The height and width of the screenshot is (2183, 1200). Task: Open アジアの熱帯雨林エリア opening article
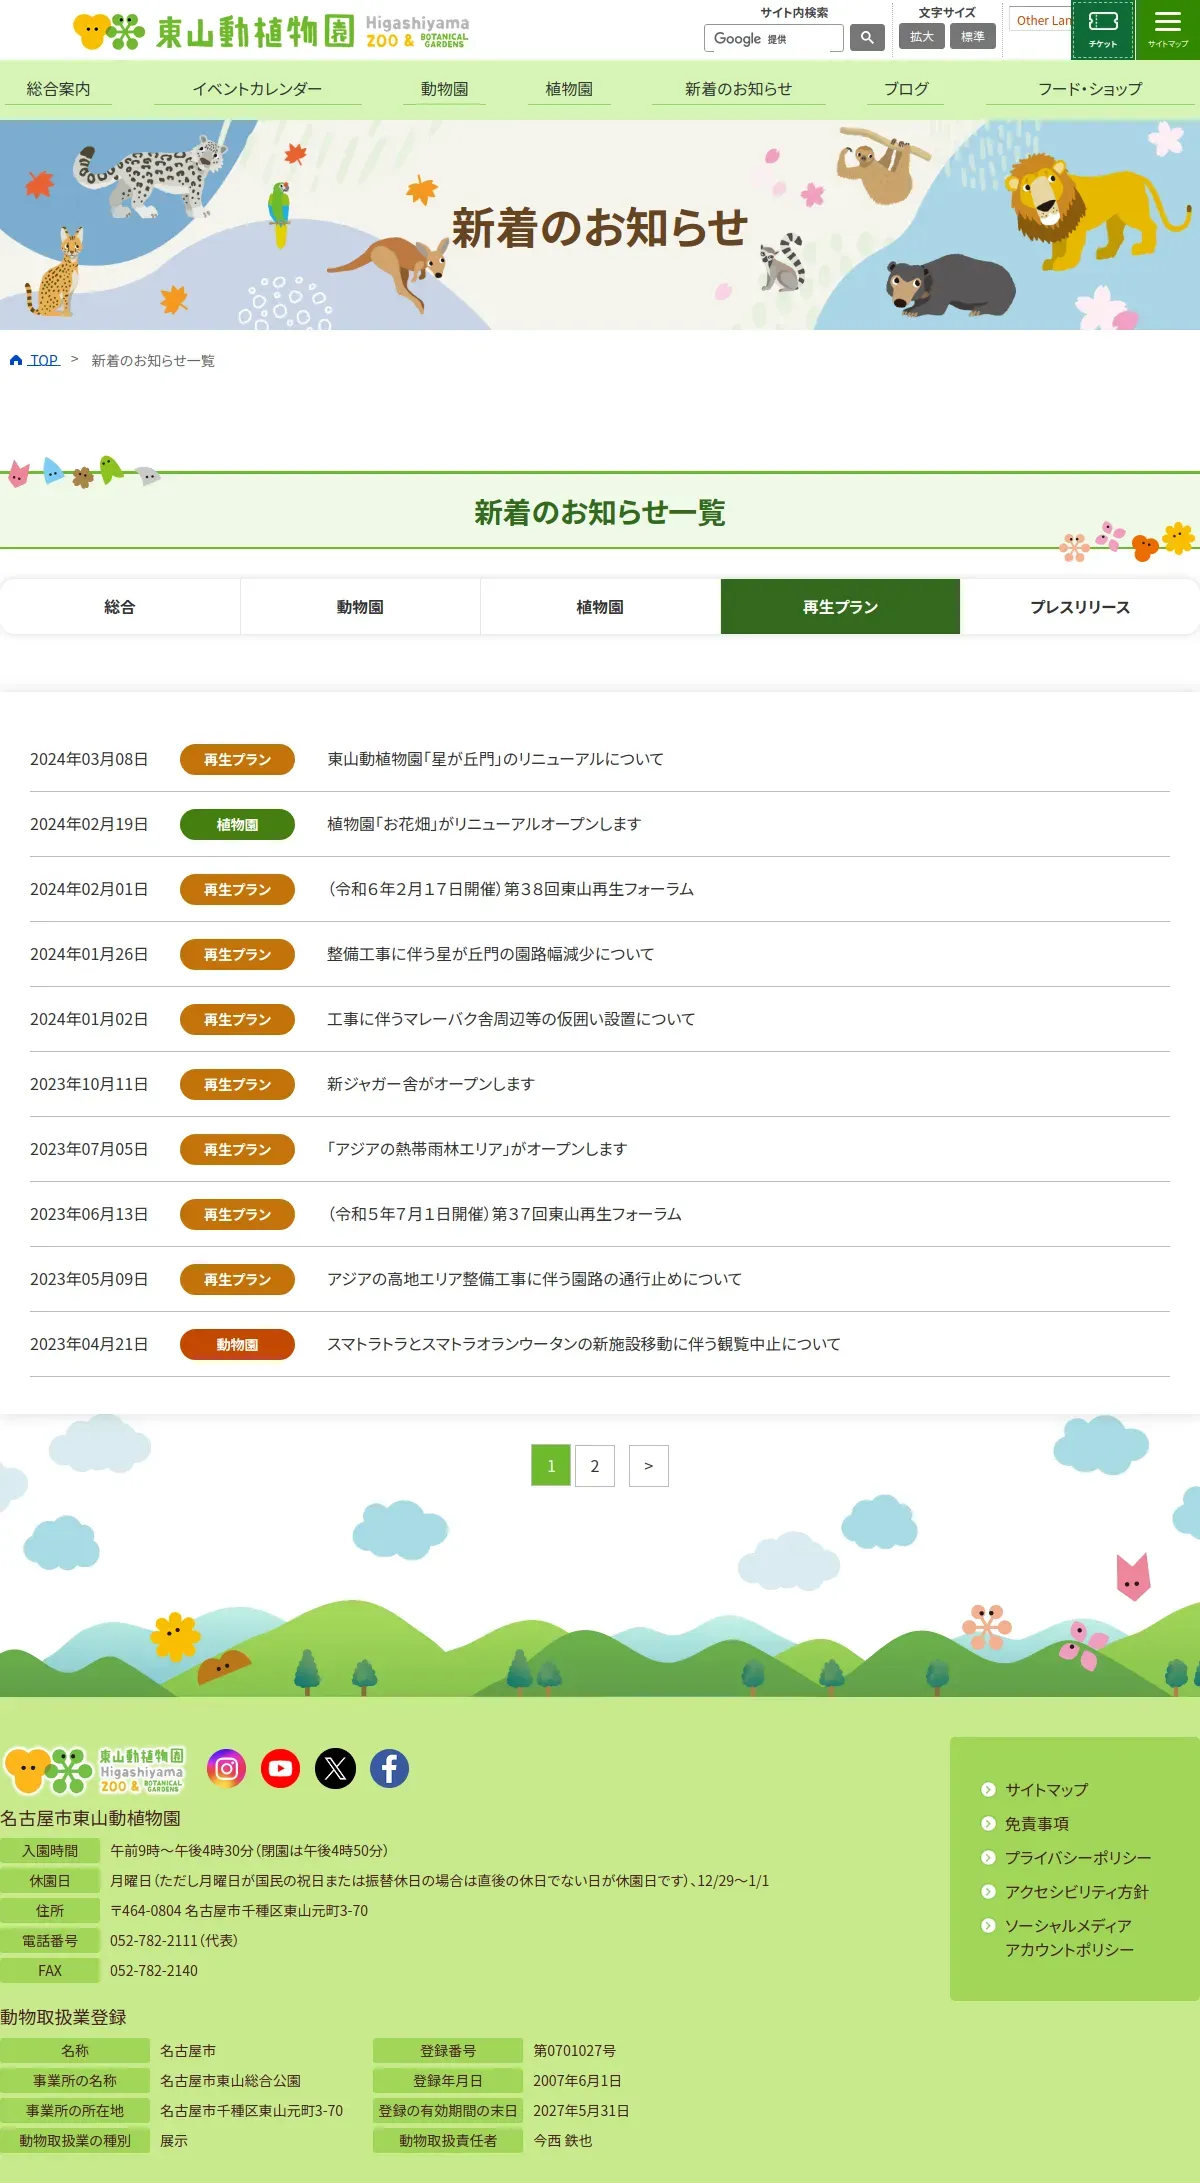point(477,1149)
